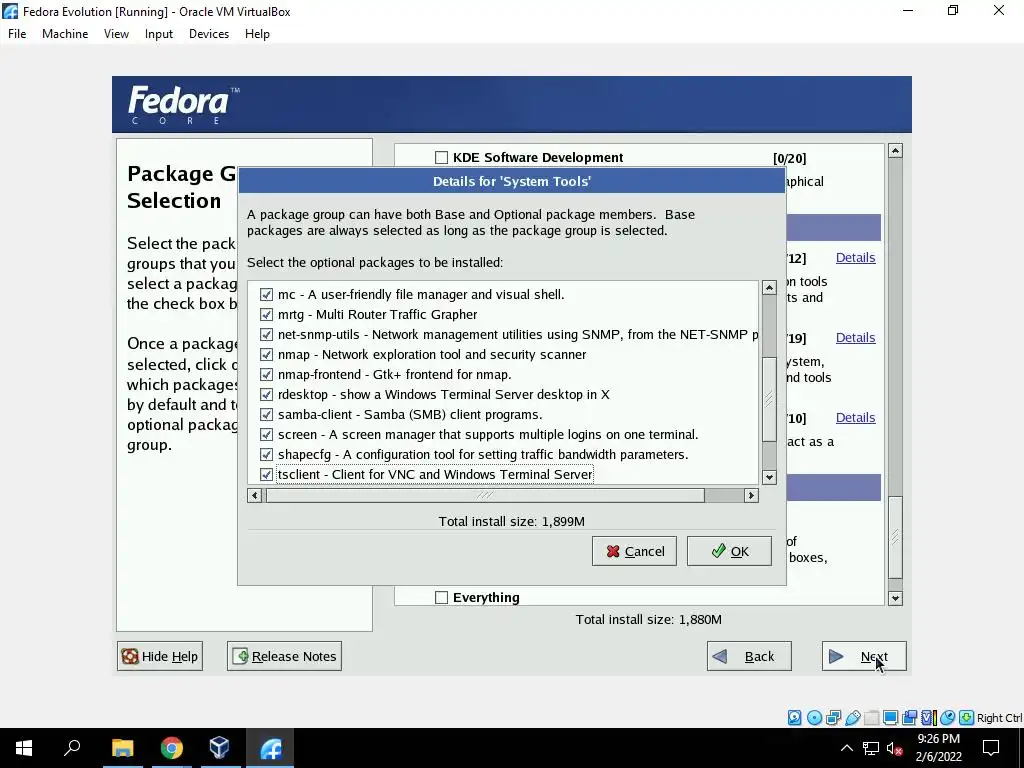Select Fedora Evolution VM taskbar icon
Image resolution: width=1024 pixels, height=768 pixels.
click(270, 748)
